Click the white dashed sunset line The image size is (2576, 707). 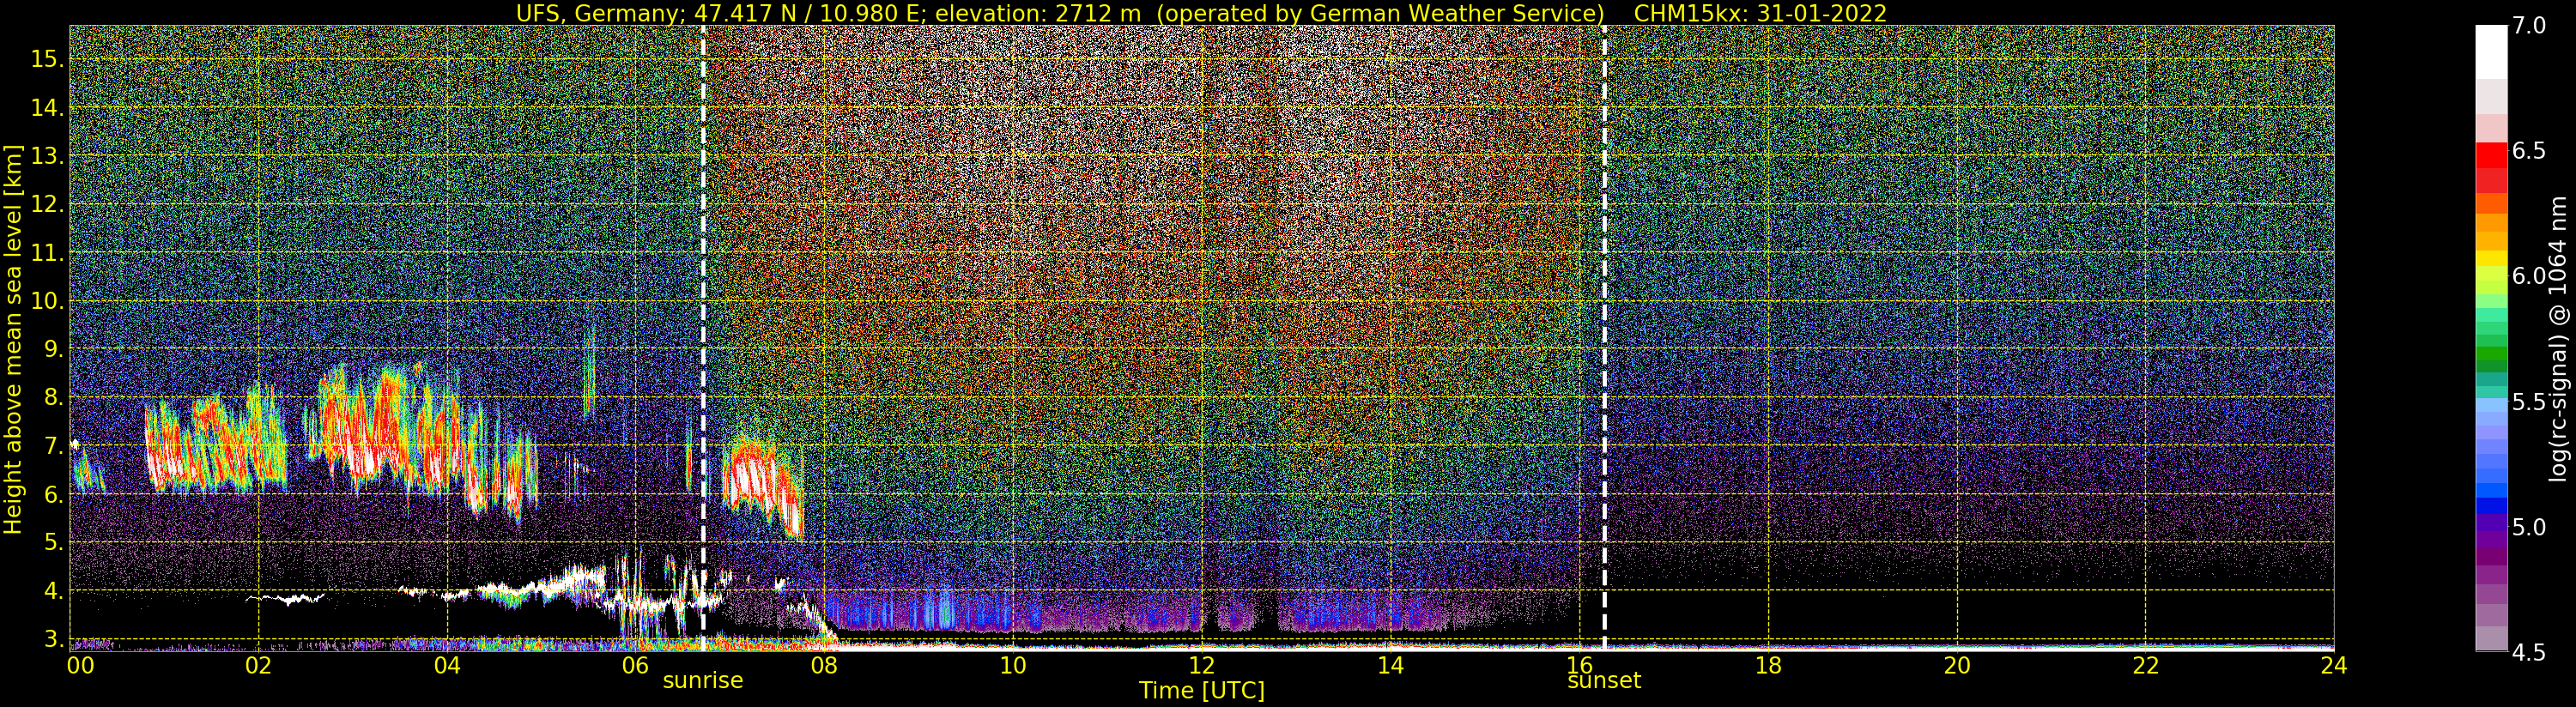(1604, 339)
